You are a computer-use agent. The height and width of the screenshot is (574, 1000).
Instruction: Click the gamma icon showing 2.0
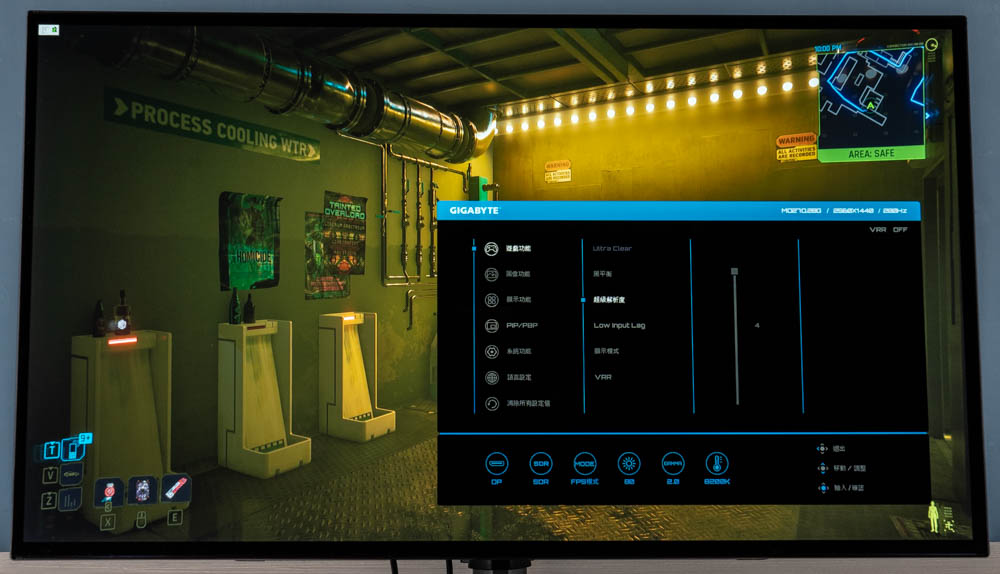[673, 463]
